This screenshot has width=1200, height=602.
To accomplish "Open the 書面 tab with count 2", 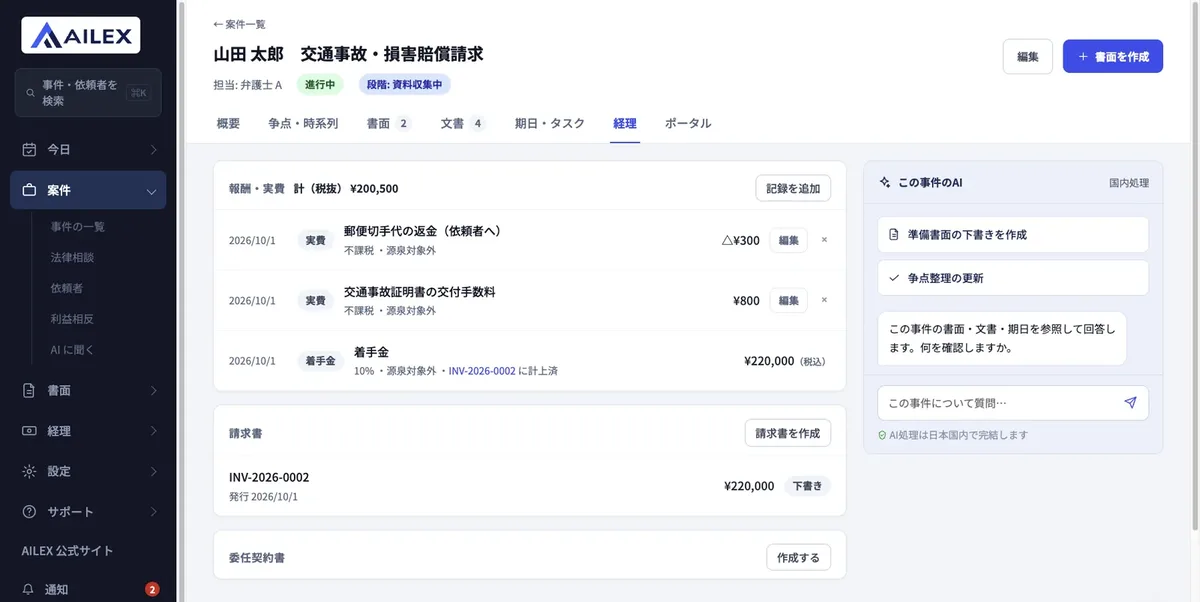I will [x=389, y=124].
